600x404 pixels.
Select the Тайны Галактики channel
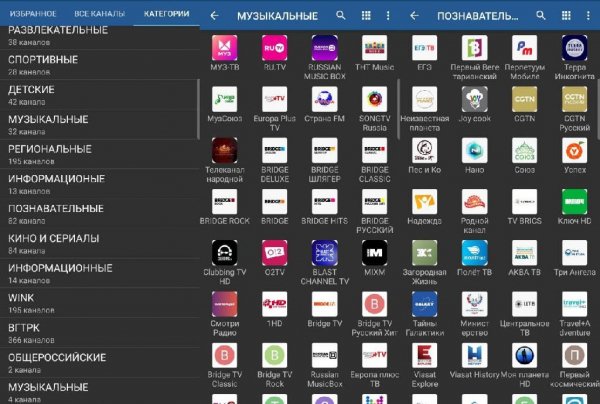point(424,304)
